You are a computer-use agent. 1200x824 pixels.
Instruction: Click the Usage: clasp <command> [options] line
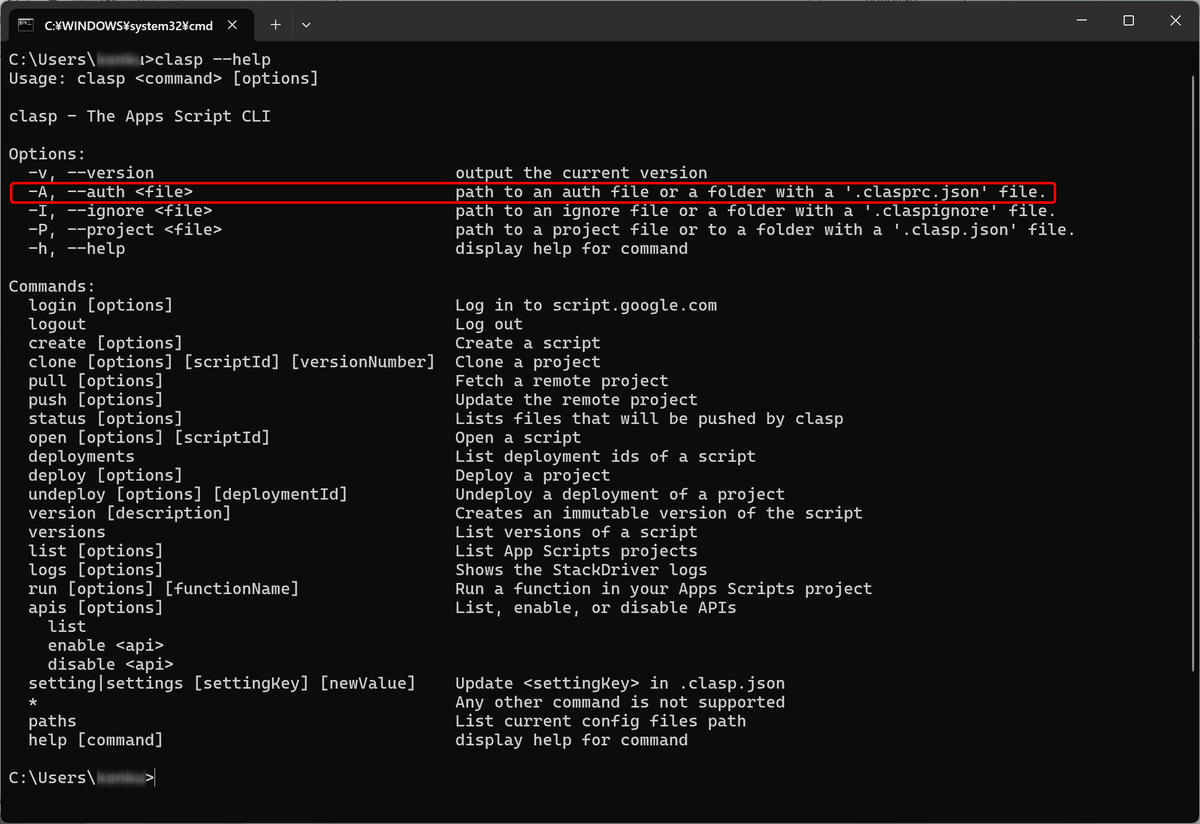162,78
